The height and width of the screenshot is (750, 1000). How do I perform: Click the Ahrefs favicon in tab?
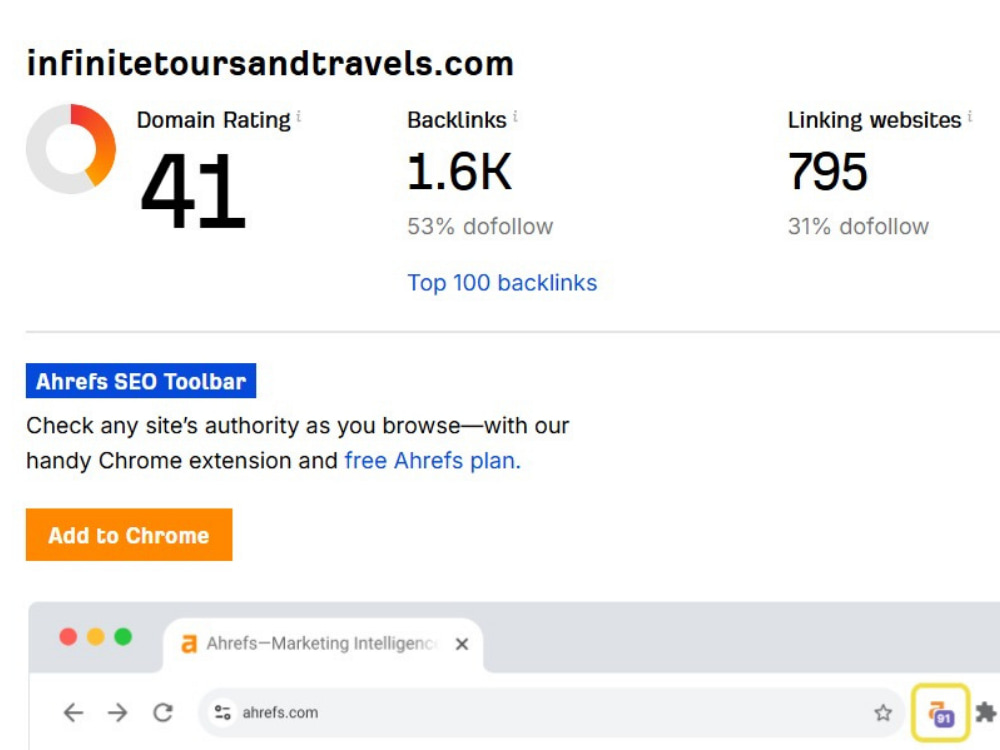click(x=189, y=644)
